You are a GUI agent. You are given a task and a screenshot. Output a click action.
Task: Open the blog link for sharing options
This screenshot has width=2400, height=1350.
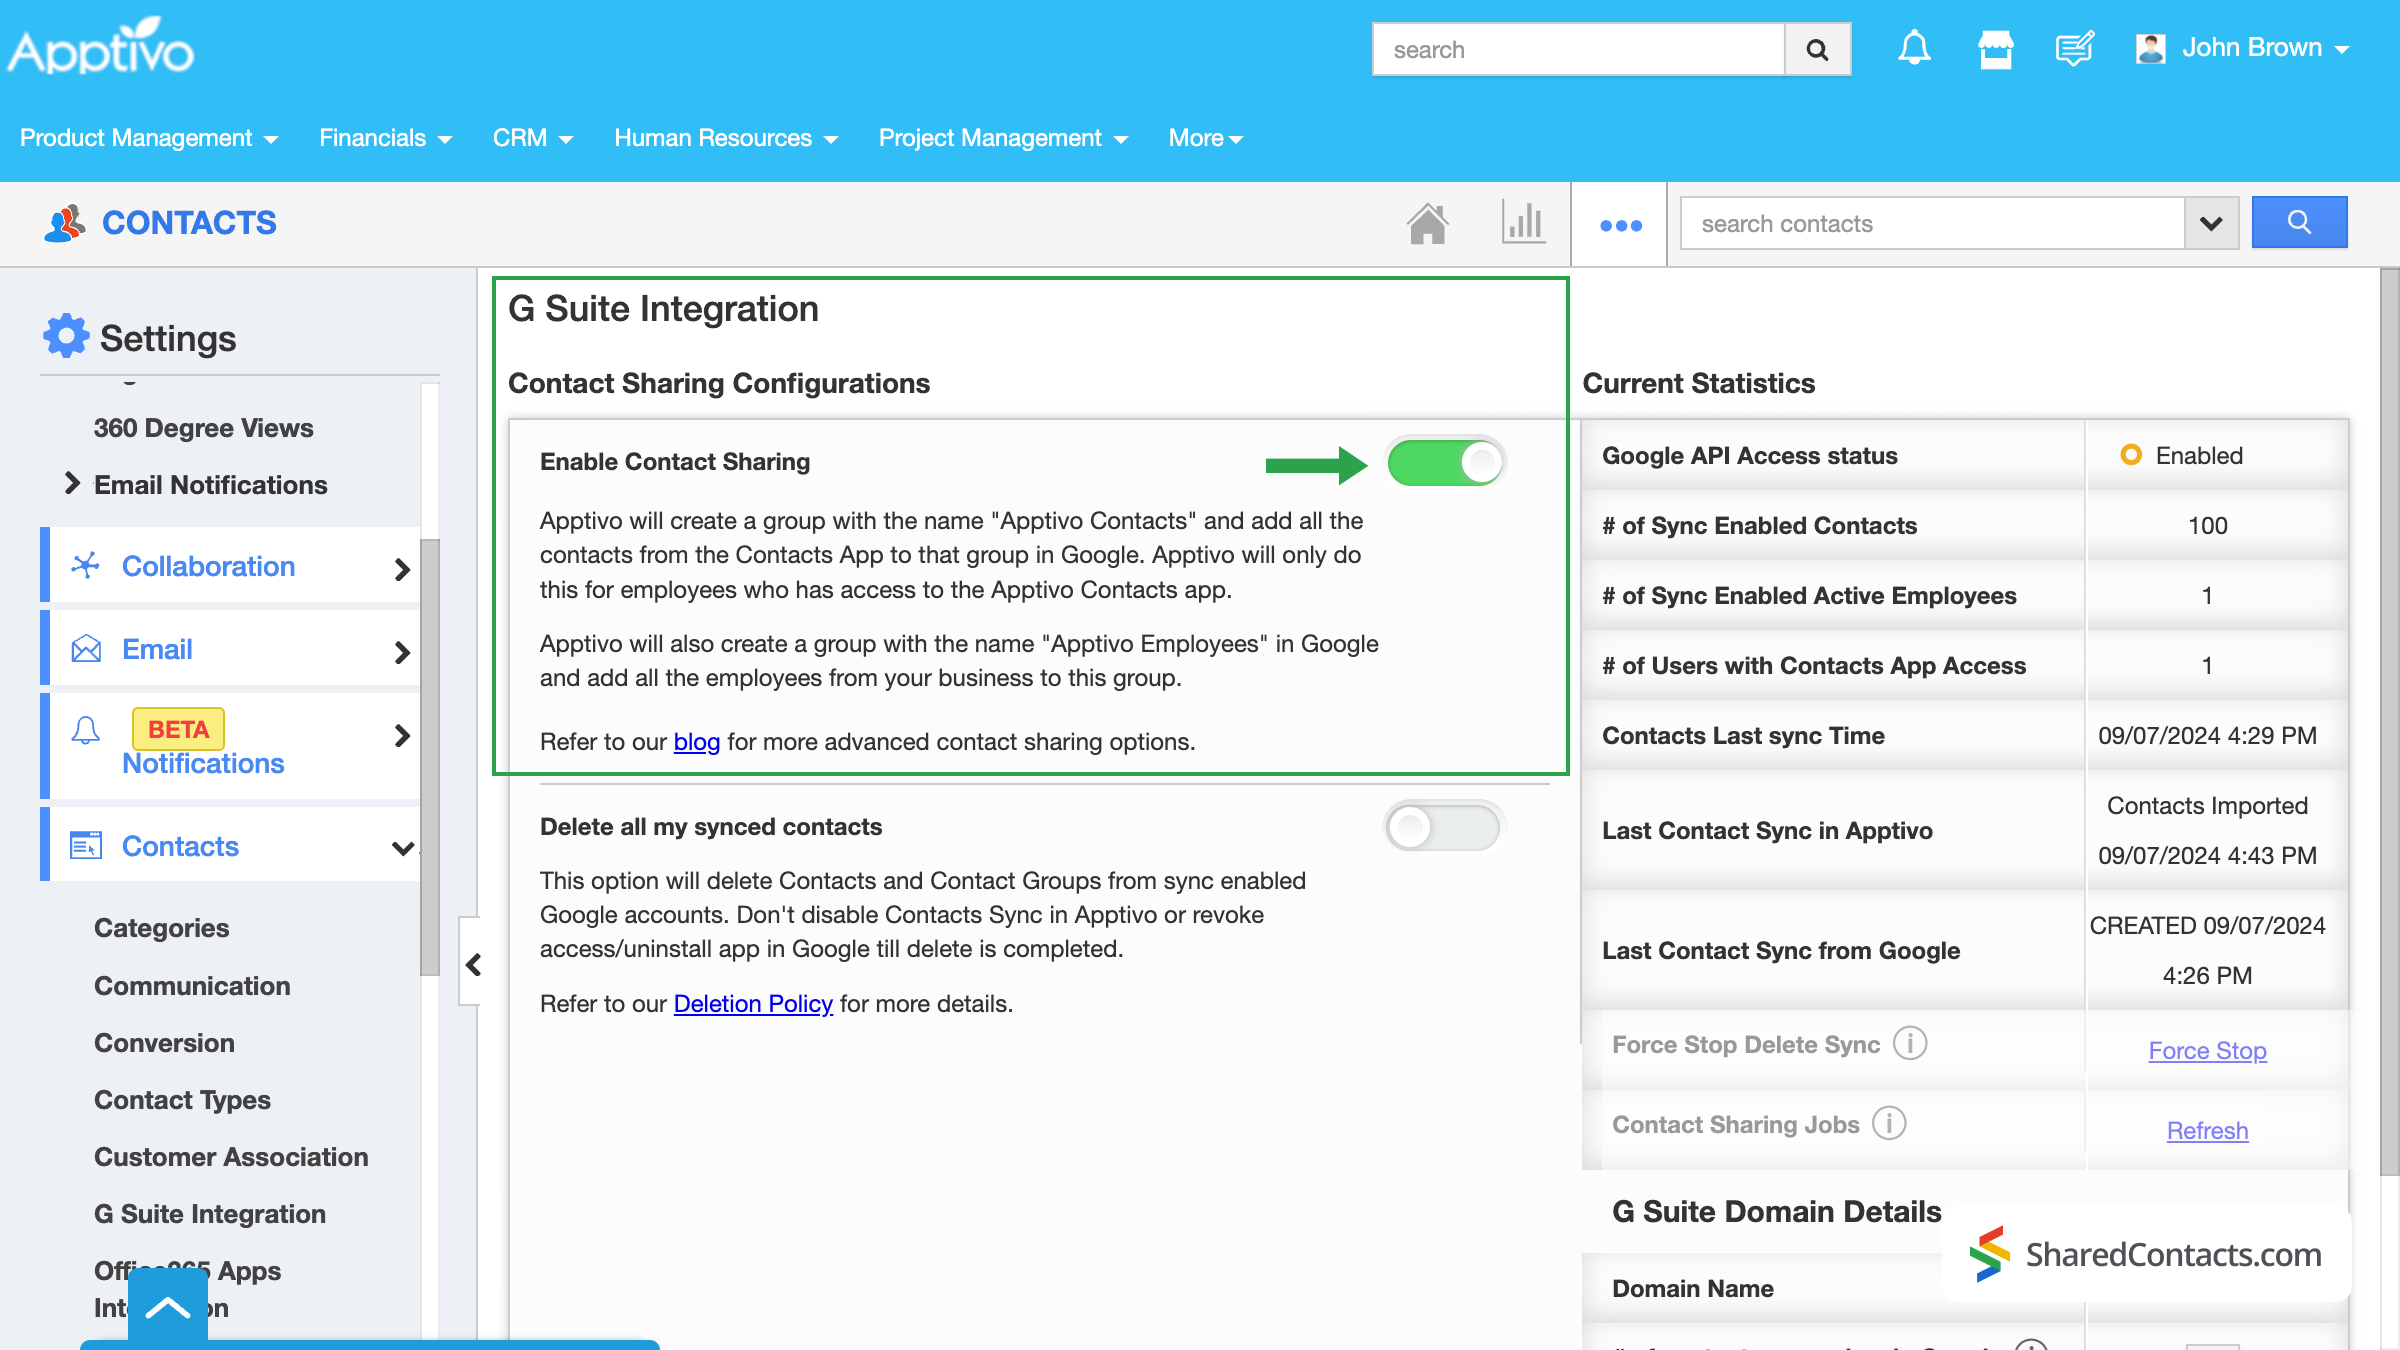click(696, 742)
